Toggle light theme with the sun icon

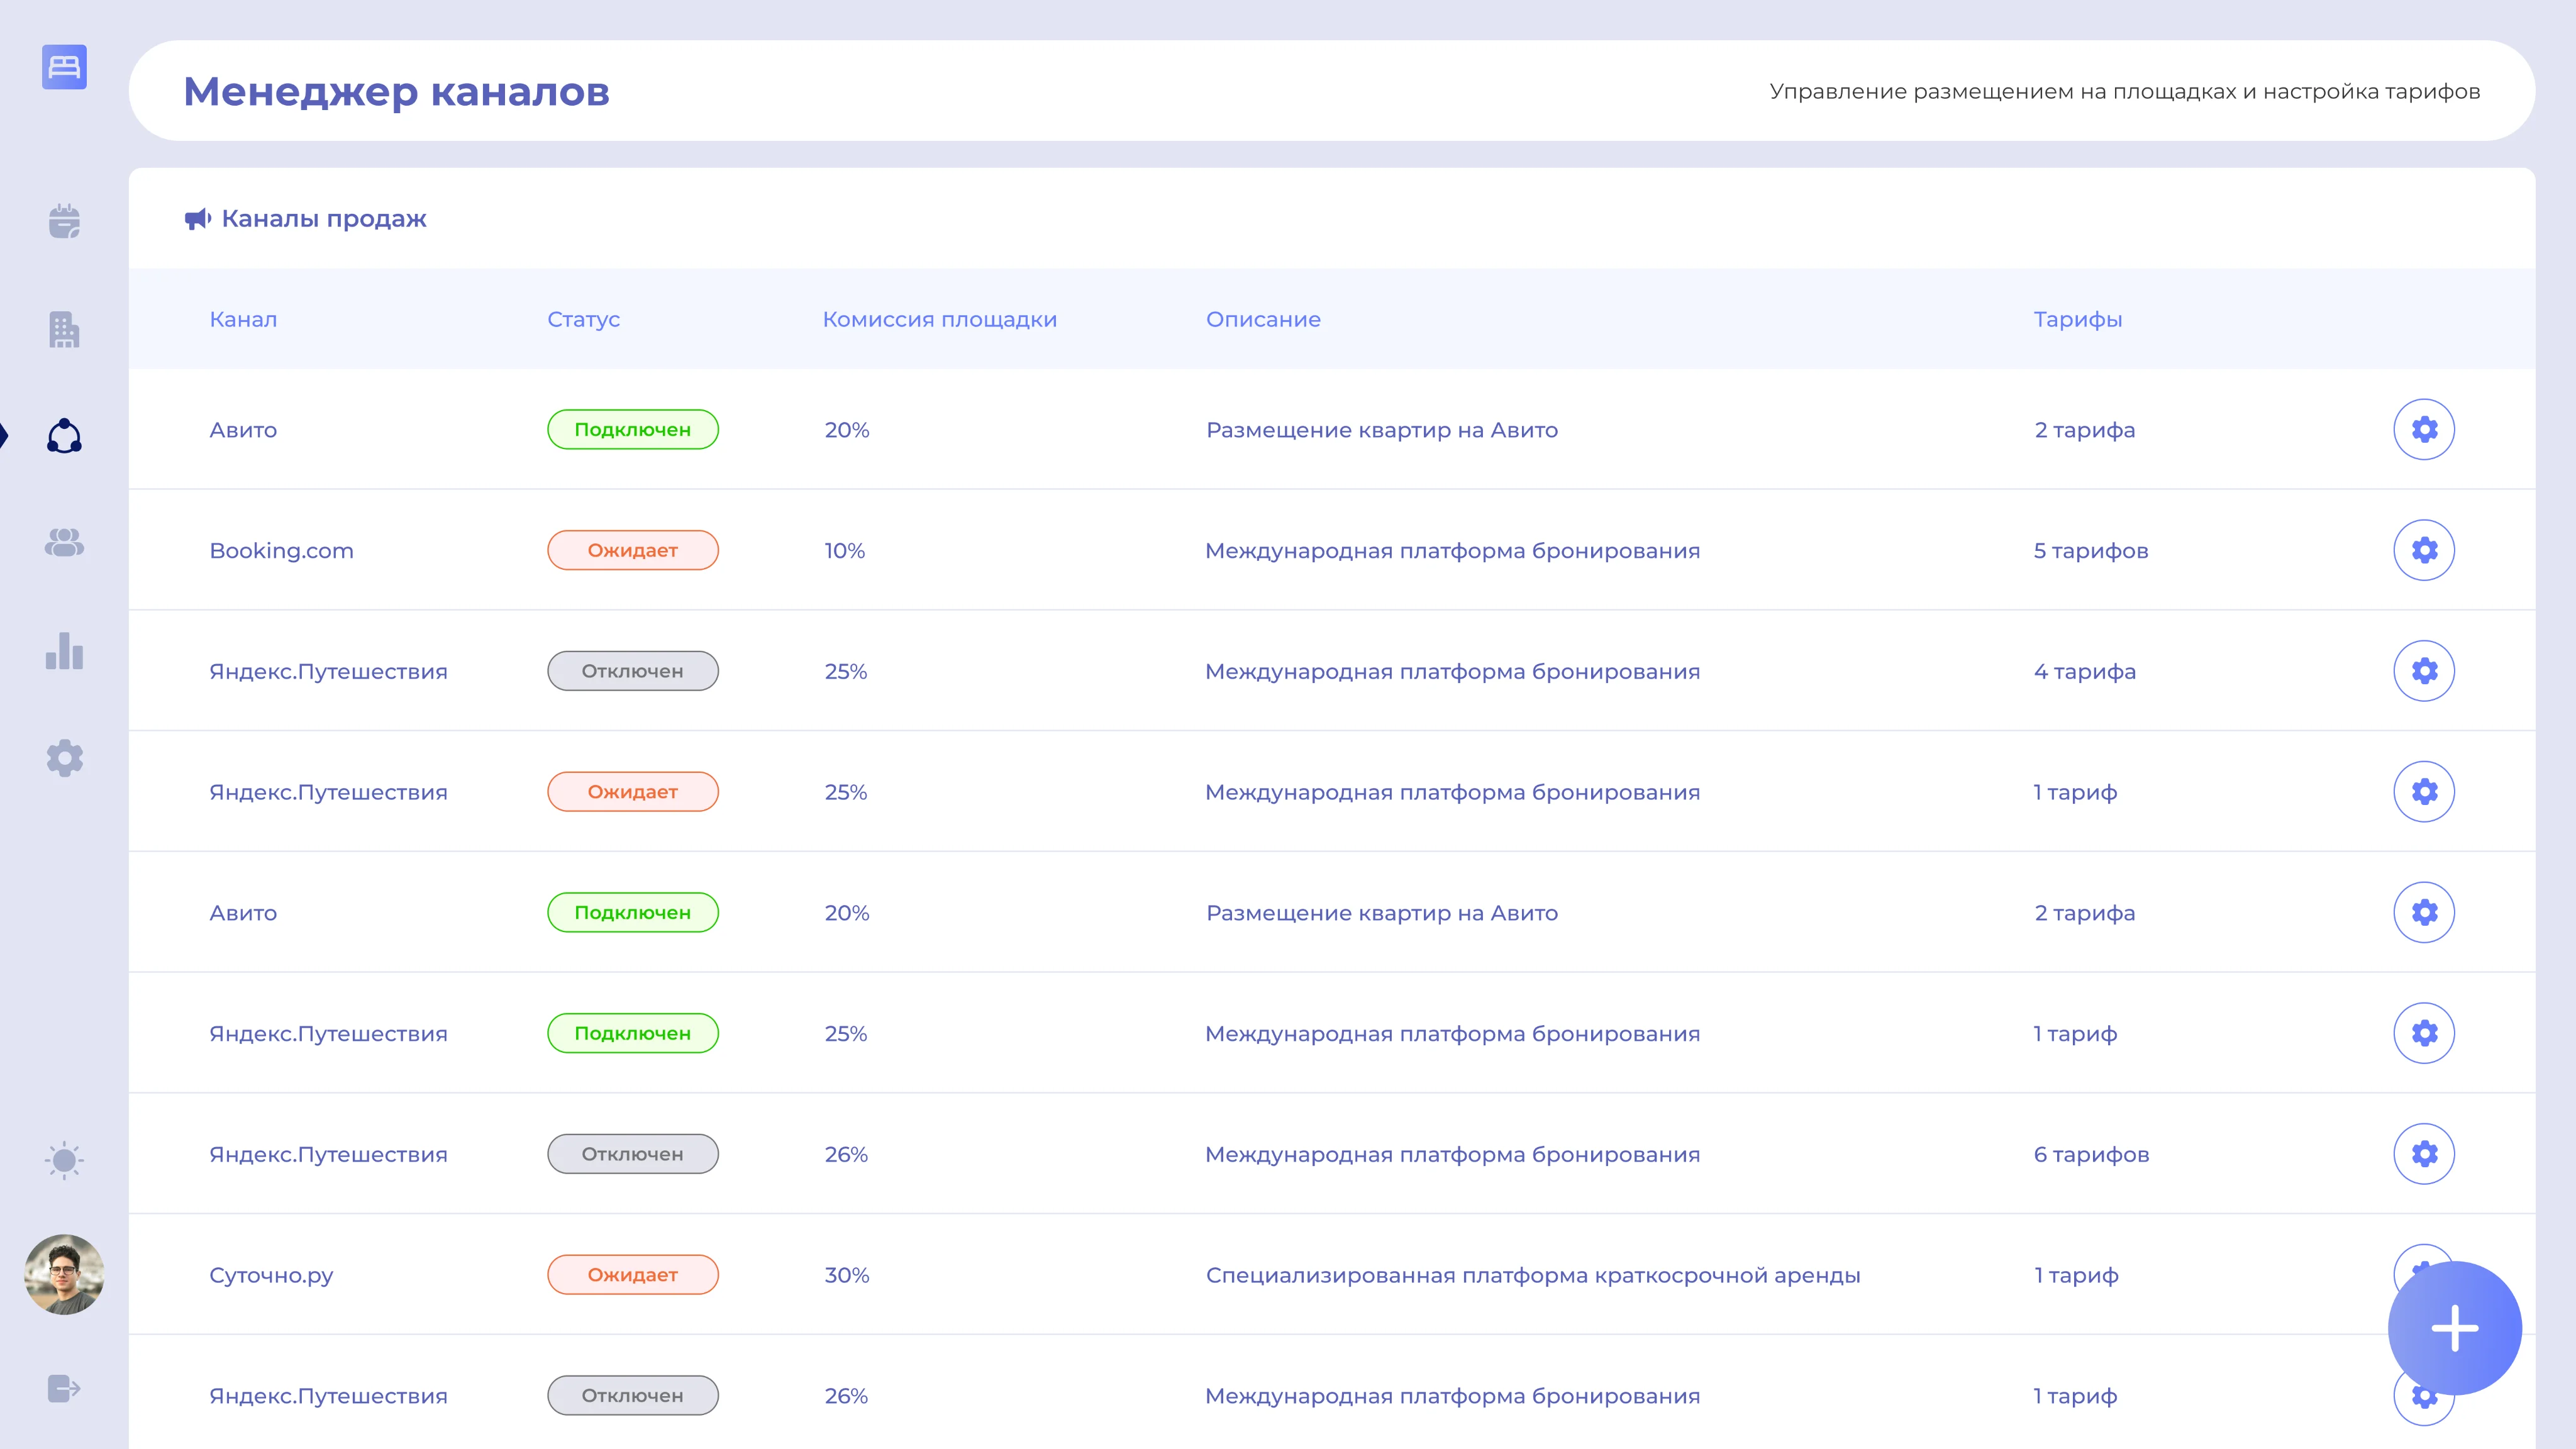click(64, 1160)
